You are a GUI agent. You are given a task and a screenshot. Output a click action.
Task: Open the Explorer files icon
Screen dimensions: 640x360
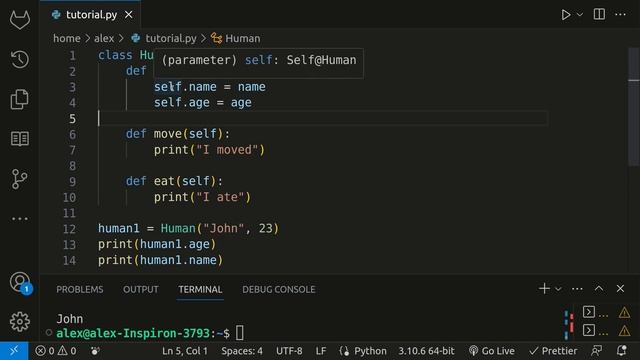coord(20,99)
